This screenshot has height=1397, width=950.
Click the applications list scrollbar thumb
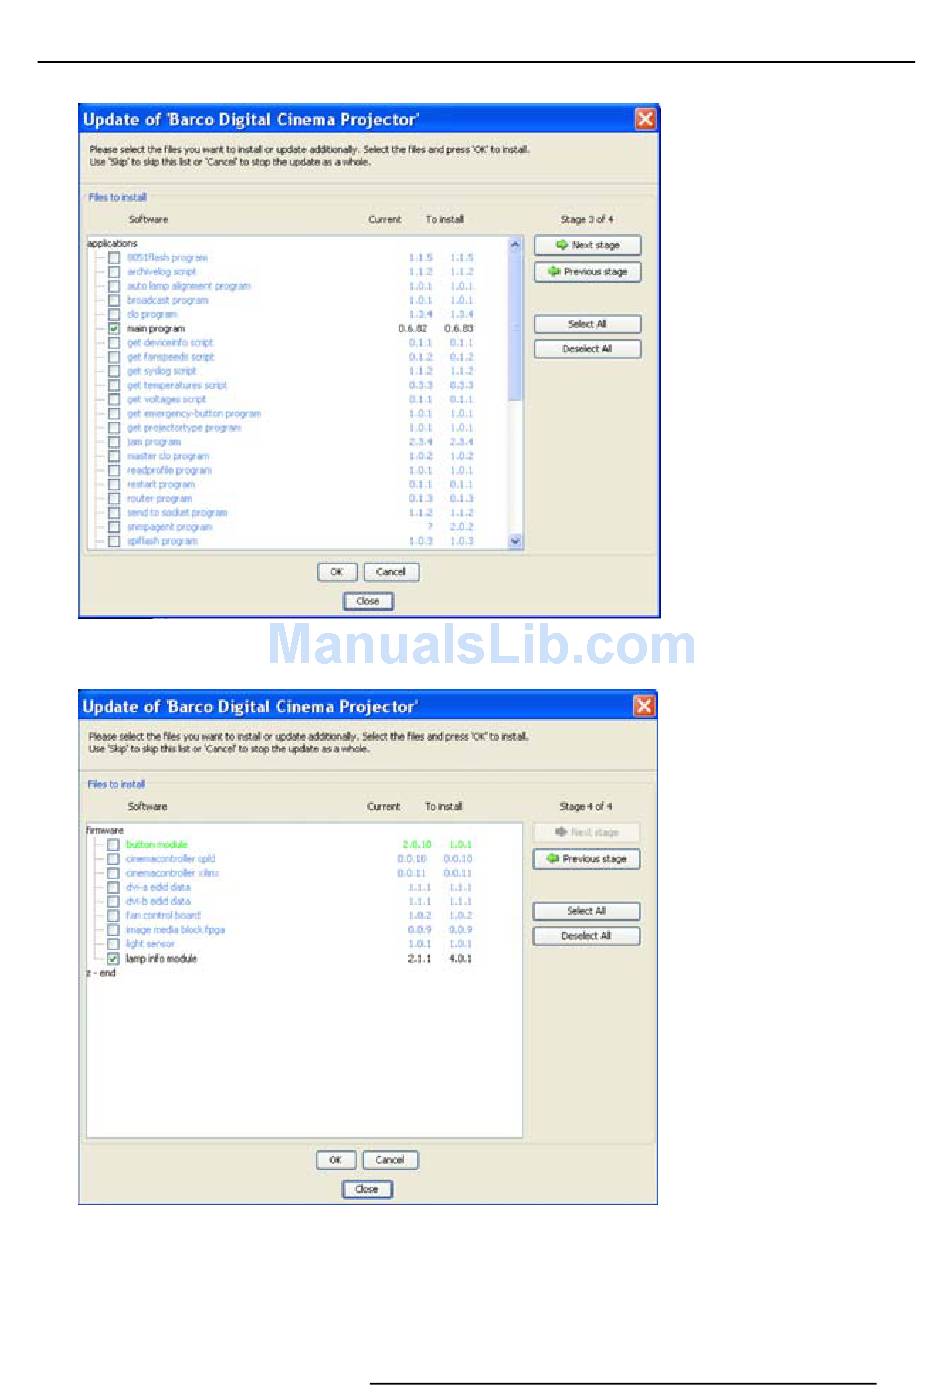coord(515,327)
